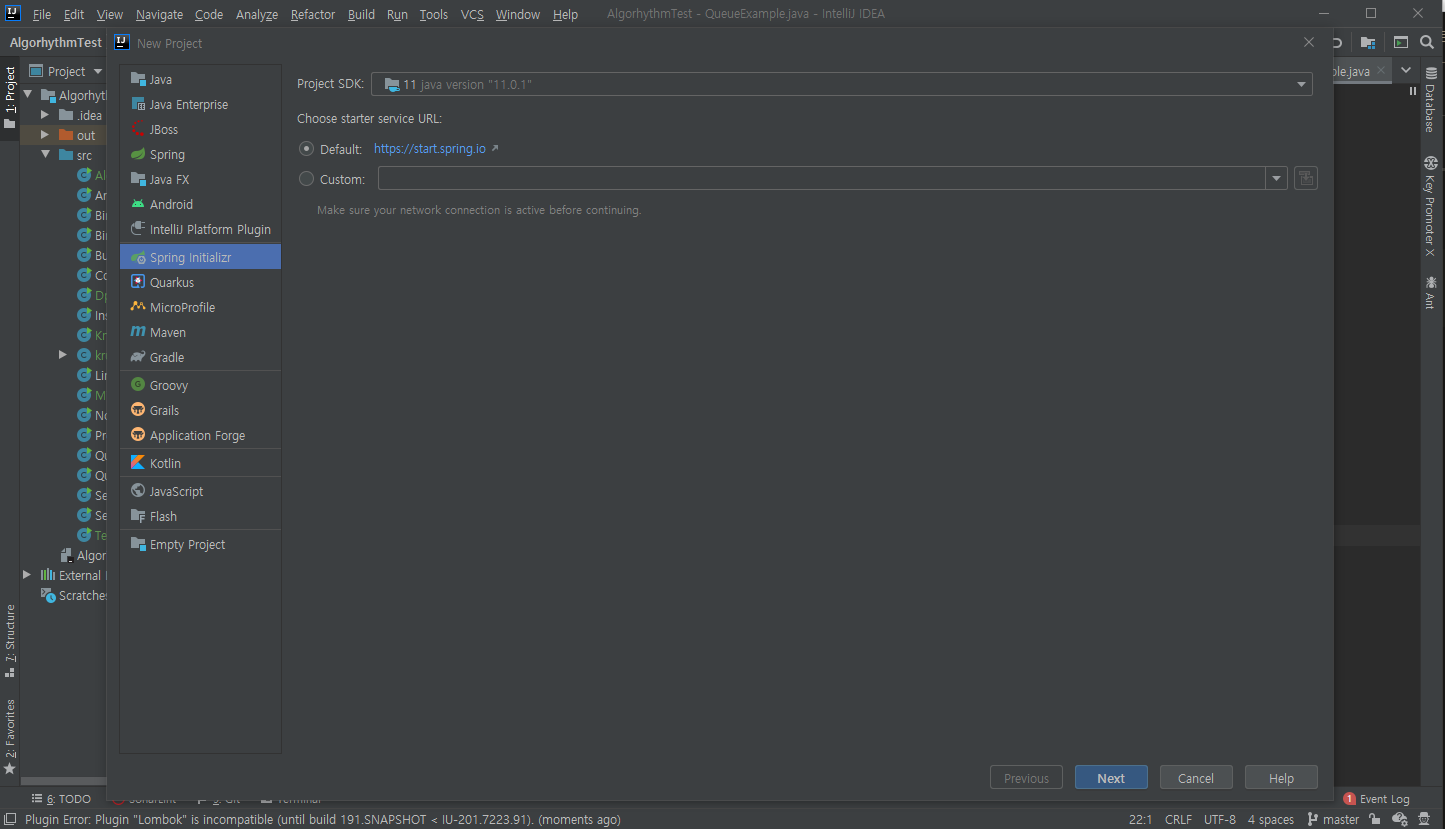Screen dimensions: 1445x829
Task: Click Run Anything icon in main toolbar
Action: point(1401,43)
